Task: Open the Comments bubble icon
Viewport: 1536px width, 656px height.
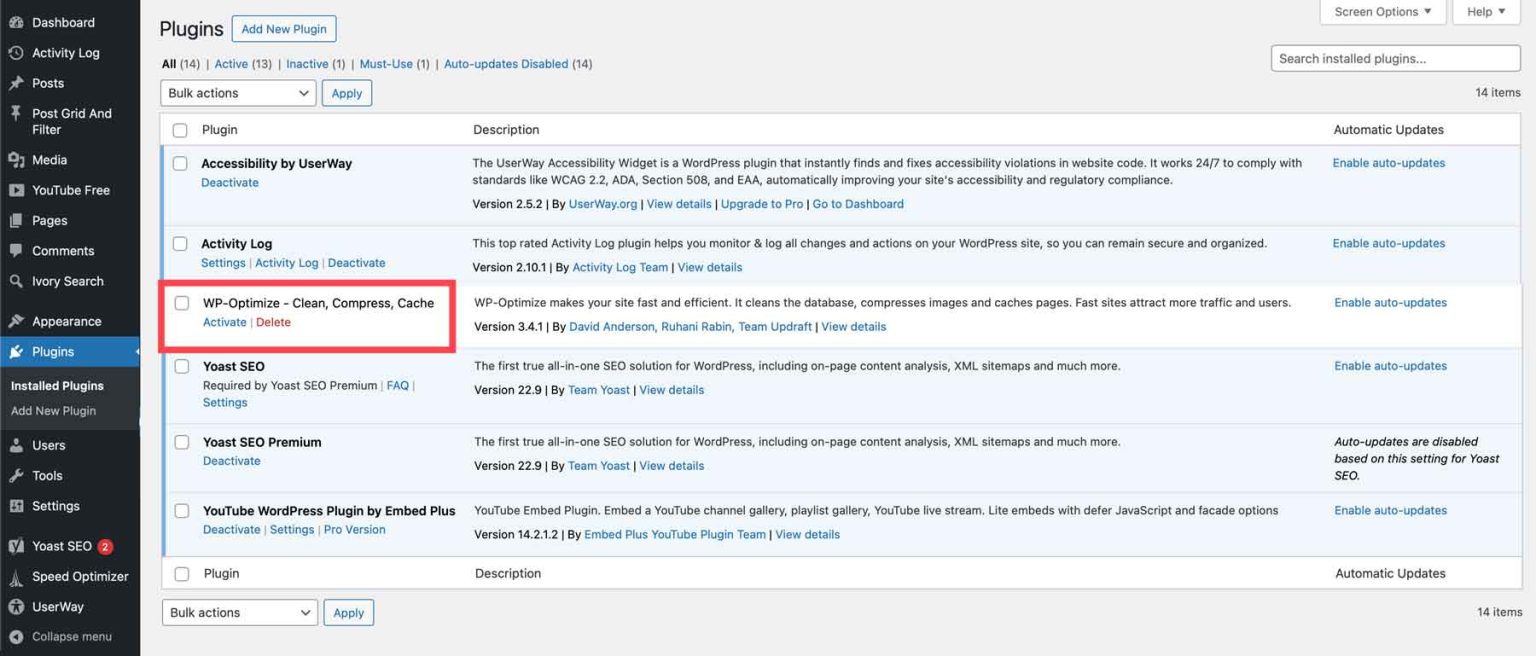Action: pos(14,250)
